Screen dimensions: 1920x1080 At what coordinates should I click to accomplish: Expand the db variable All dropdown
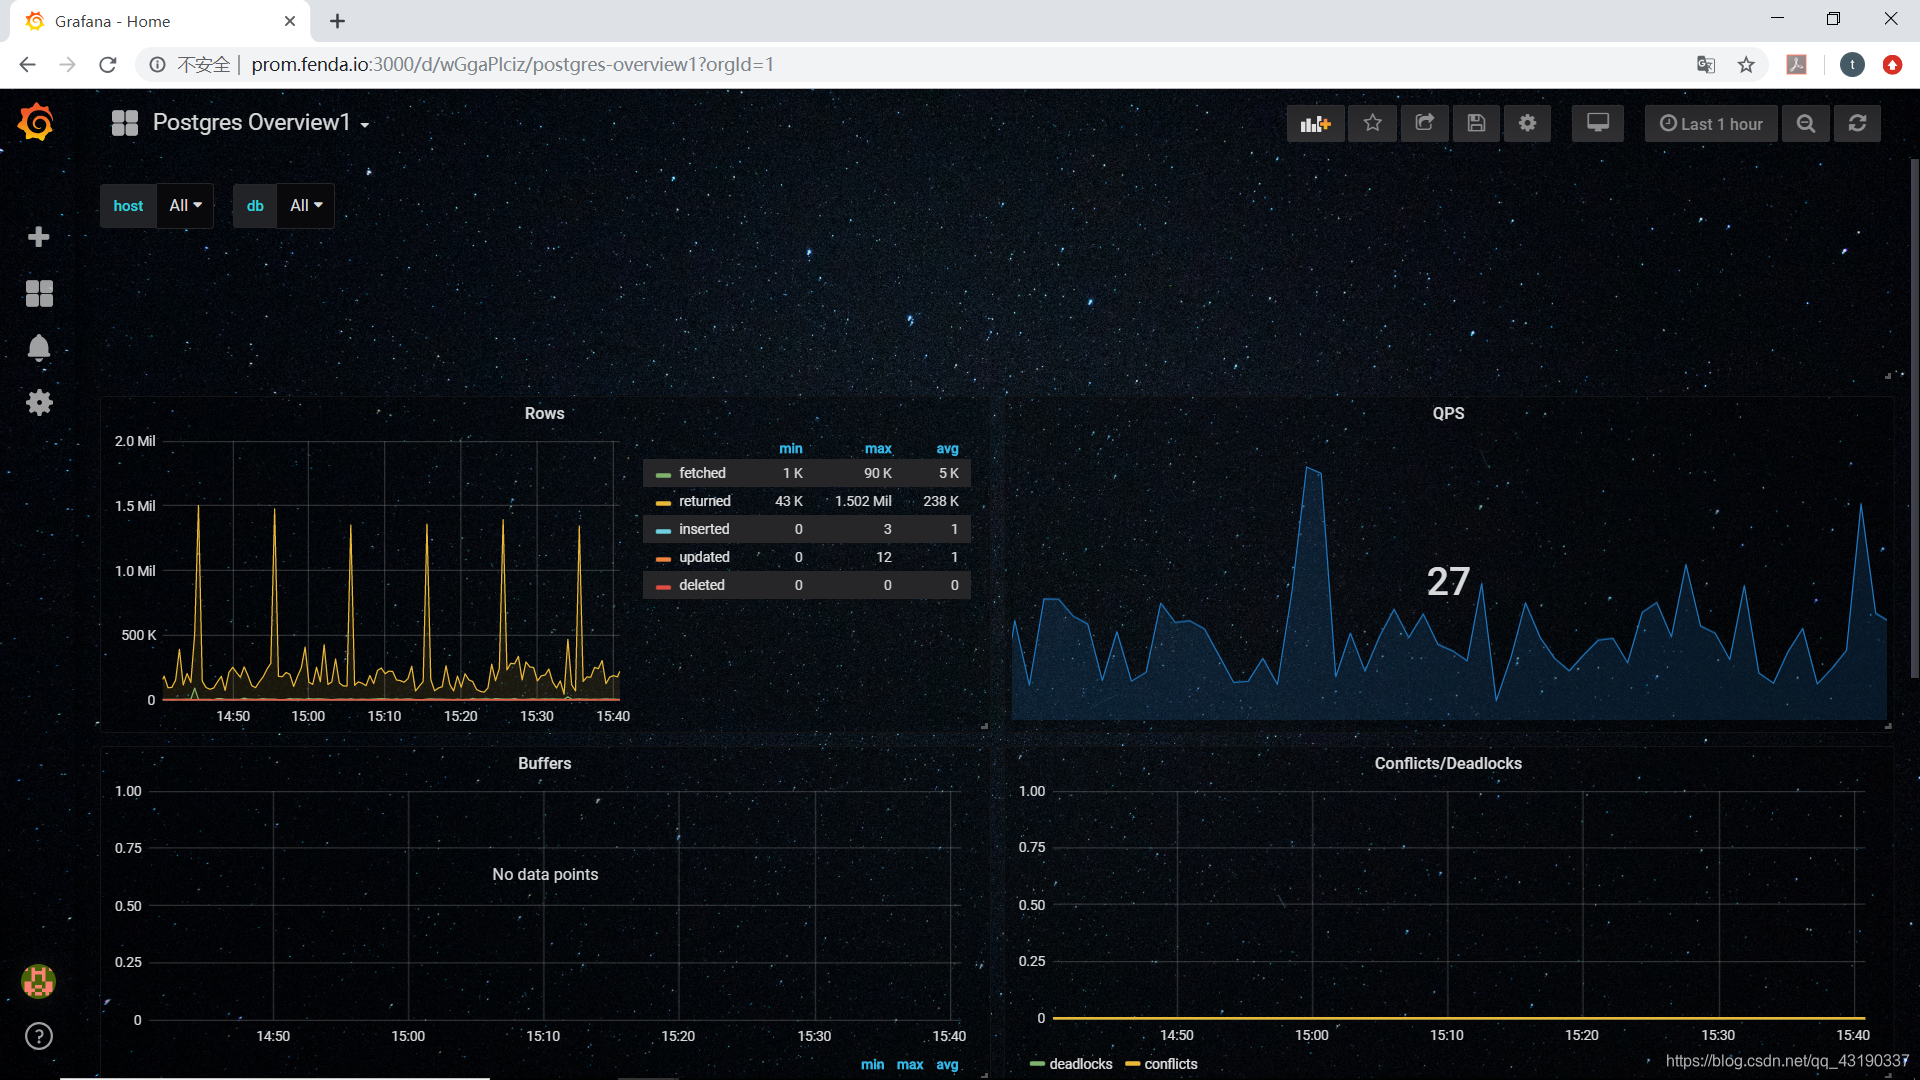[x=306, y=206]
